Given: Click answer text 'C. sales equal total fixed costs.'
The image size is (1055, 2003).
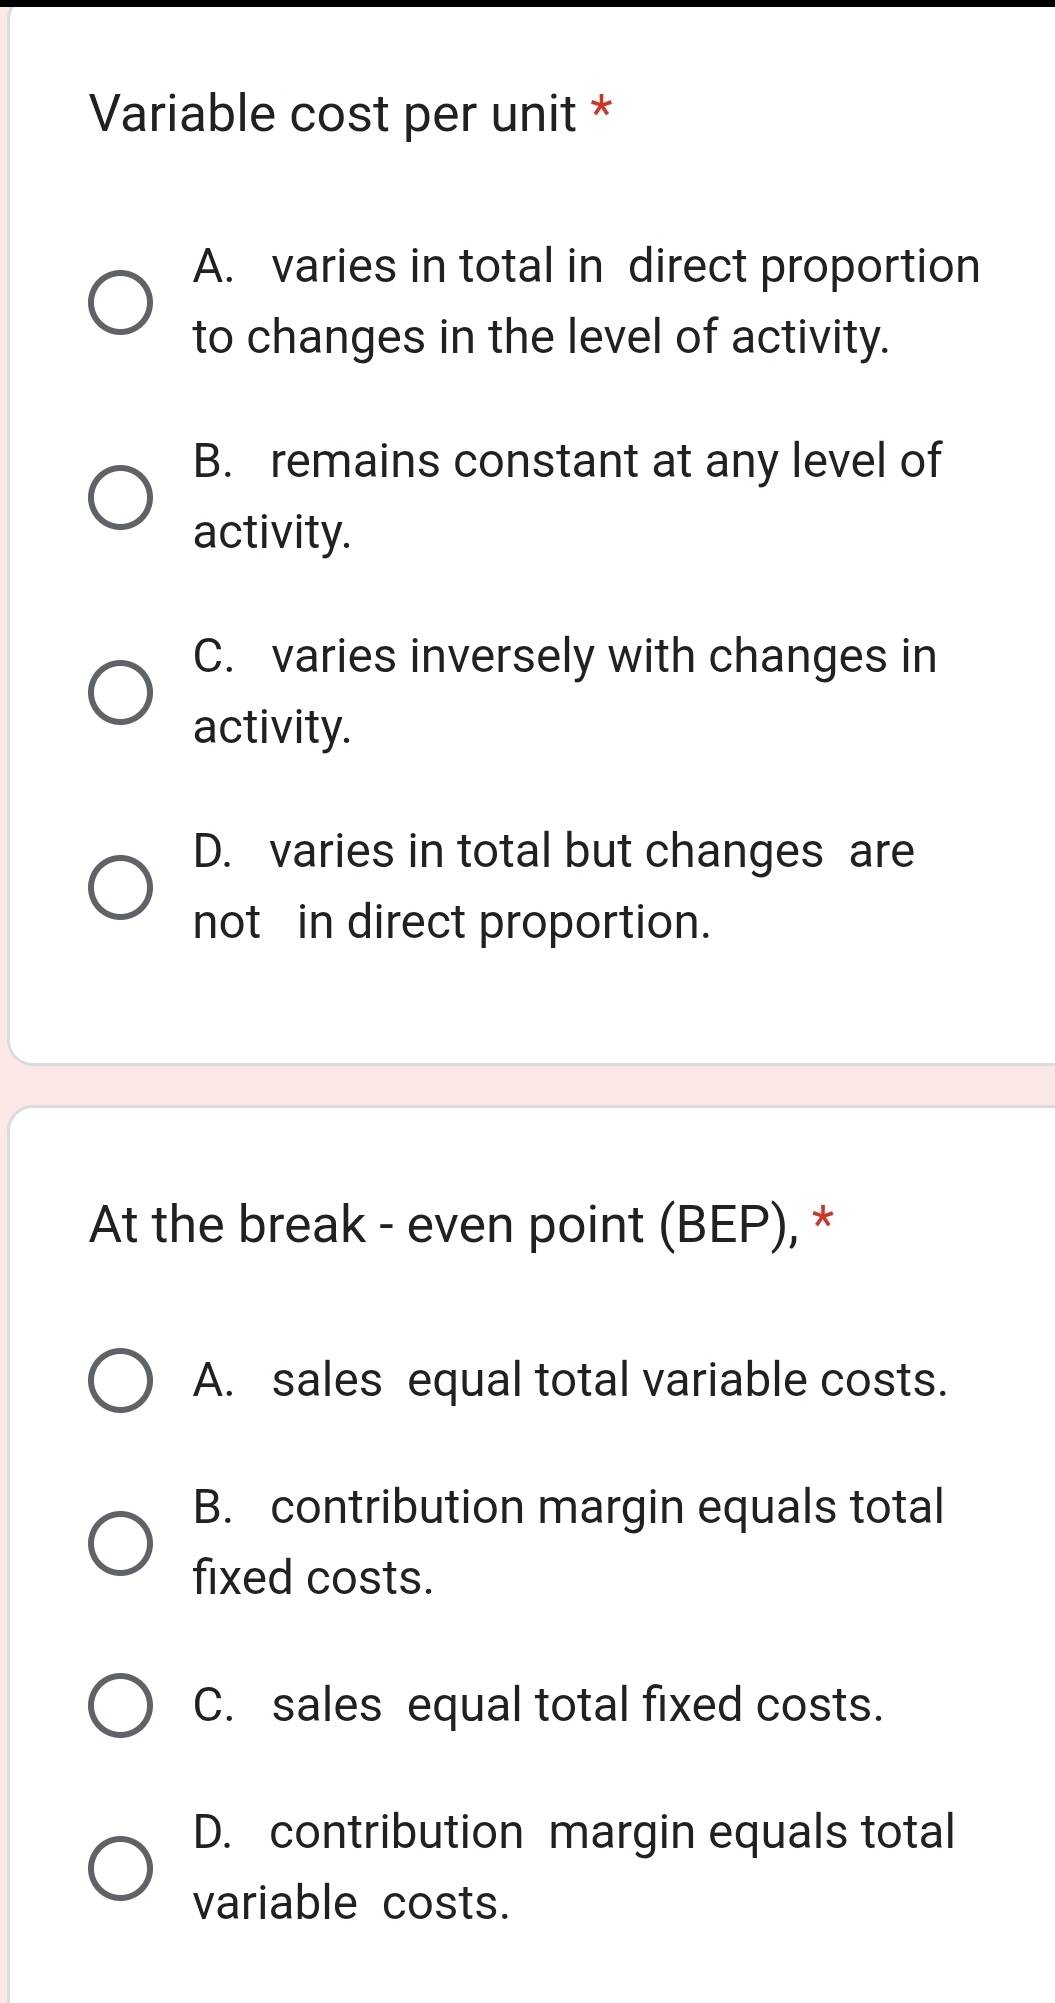Looking at the screenshot, I should pyautogui.click(x=538, y=1705).
